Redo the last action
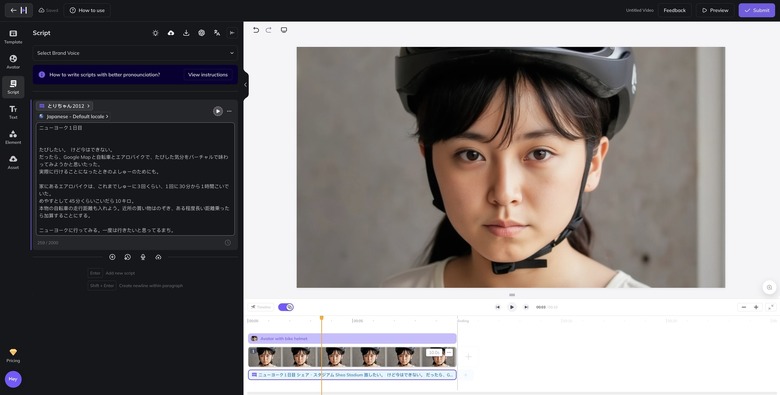Screen dimensions: 780x395 [269, 30]
